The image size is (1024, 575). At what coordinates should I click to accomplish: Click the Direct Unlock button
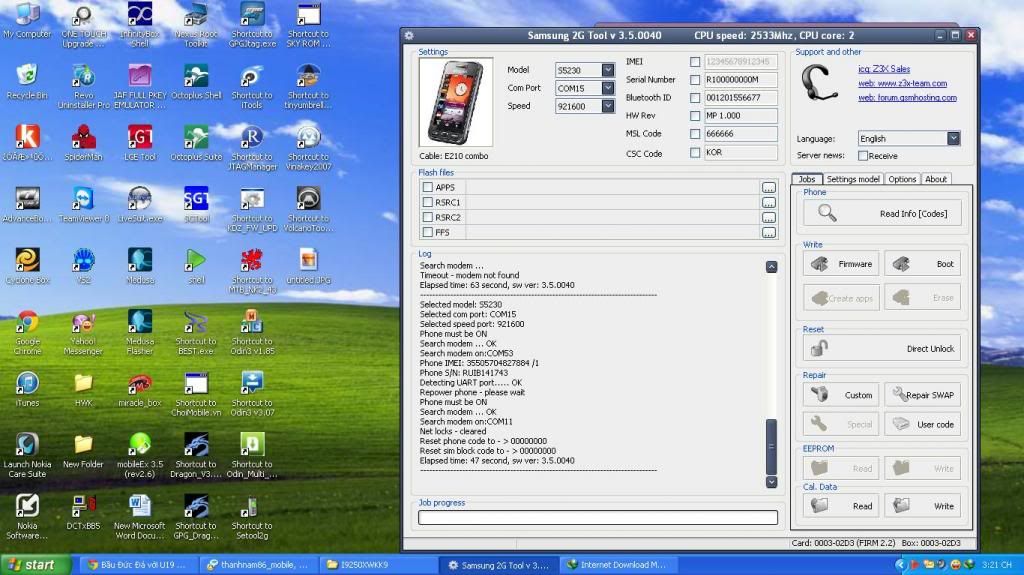tap(882, 348)
